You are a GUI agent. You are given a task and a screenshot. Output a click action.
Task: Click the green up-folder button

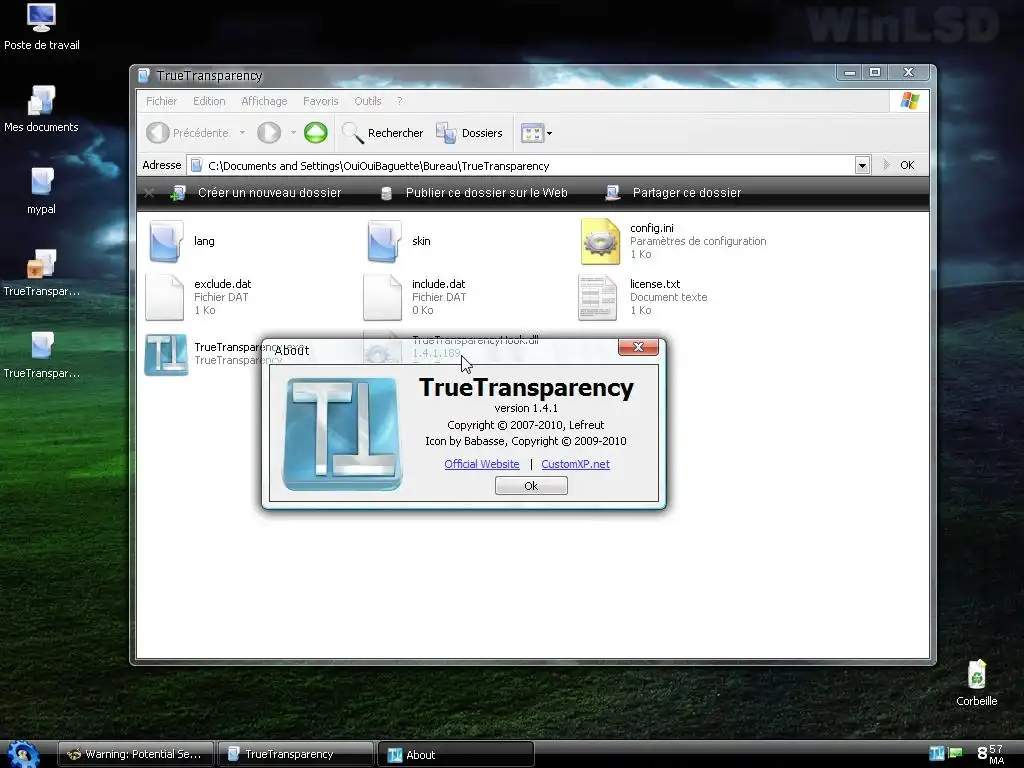[x=315, y=133]
